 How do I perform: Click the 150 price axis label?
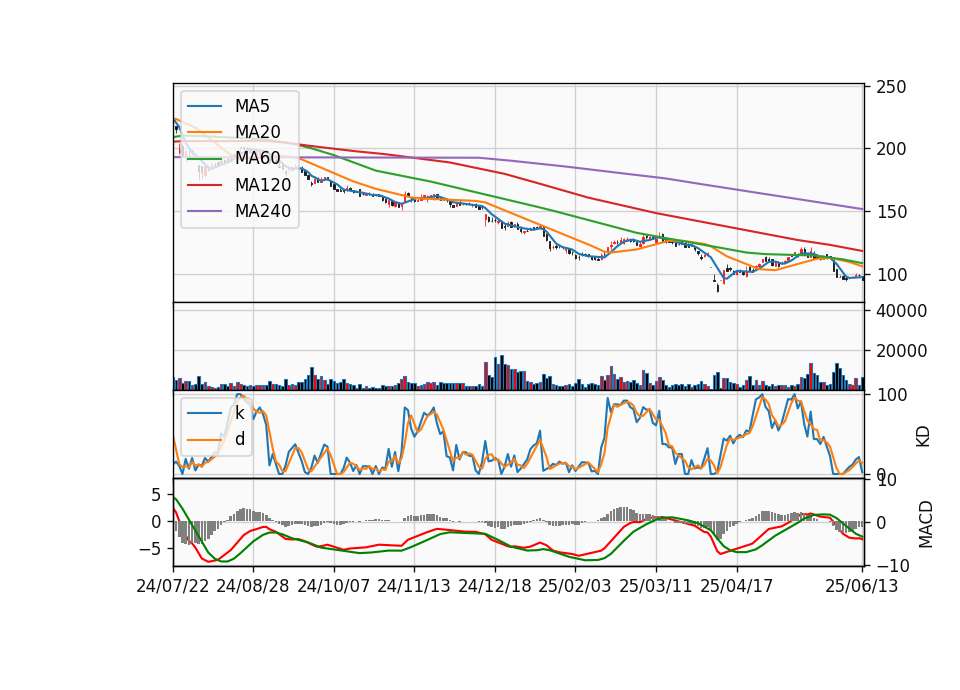point(891,212)
